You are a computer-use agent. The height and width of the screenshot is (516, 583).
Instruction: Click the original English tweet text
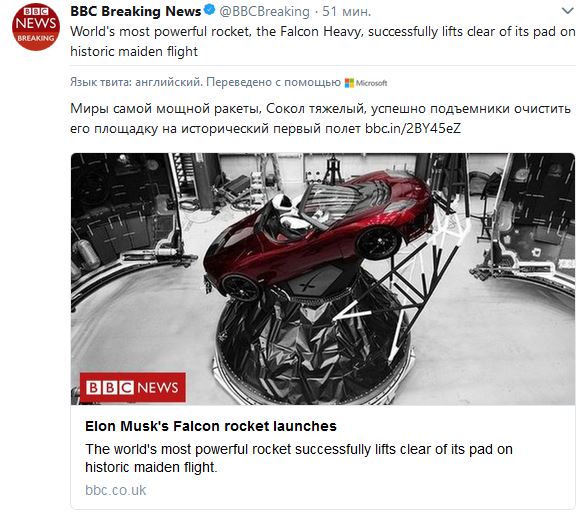[323, 41]
